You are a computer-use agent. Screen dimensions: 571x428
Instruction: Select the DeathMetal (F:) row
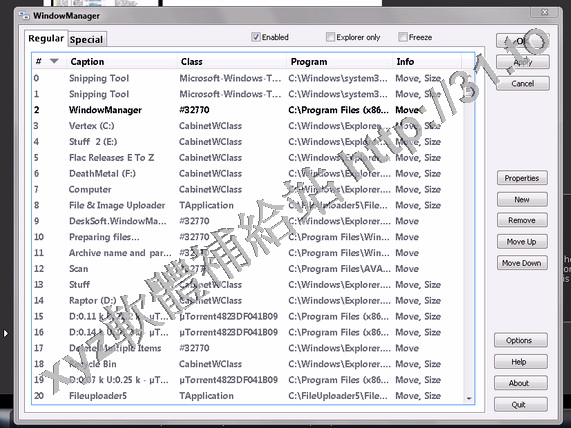coord(248,174)
